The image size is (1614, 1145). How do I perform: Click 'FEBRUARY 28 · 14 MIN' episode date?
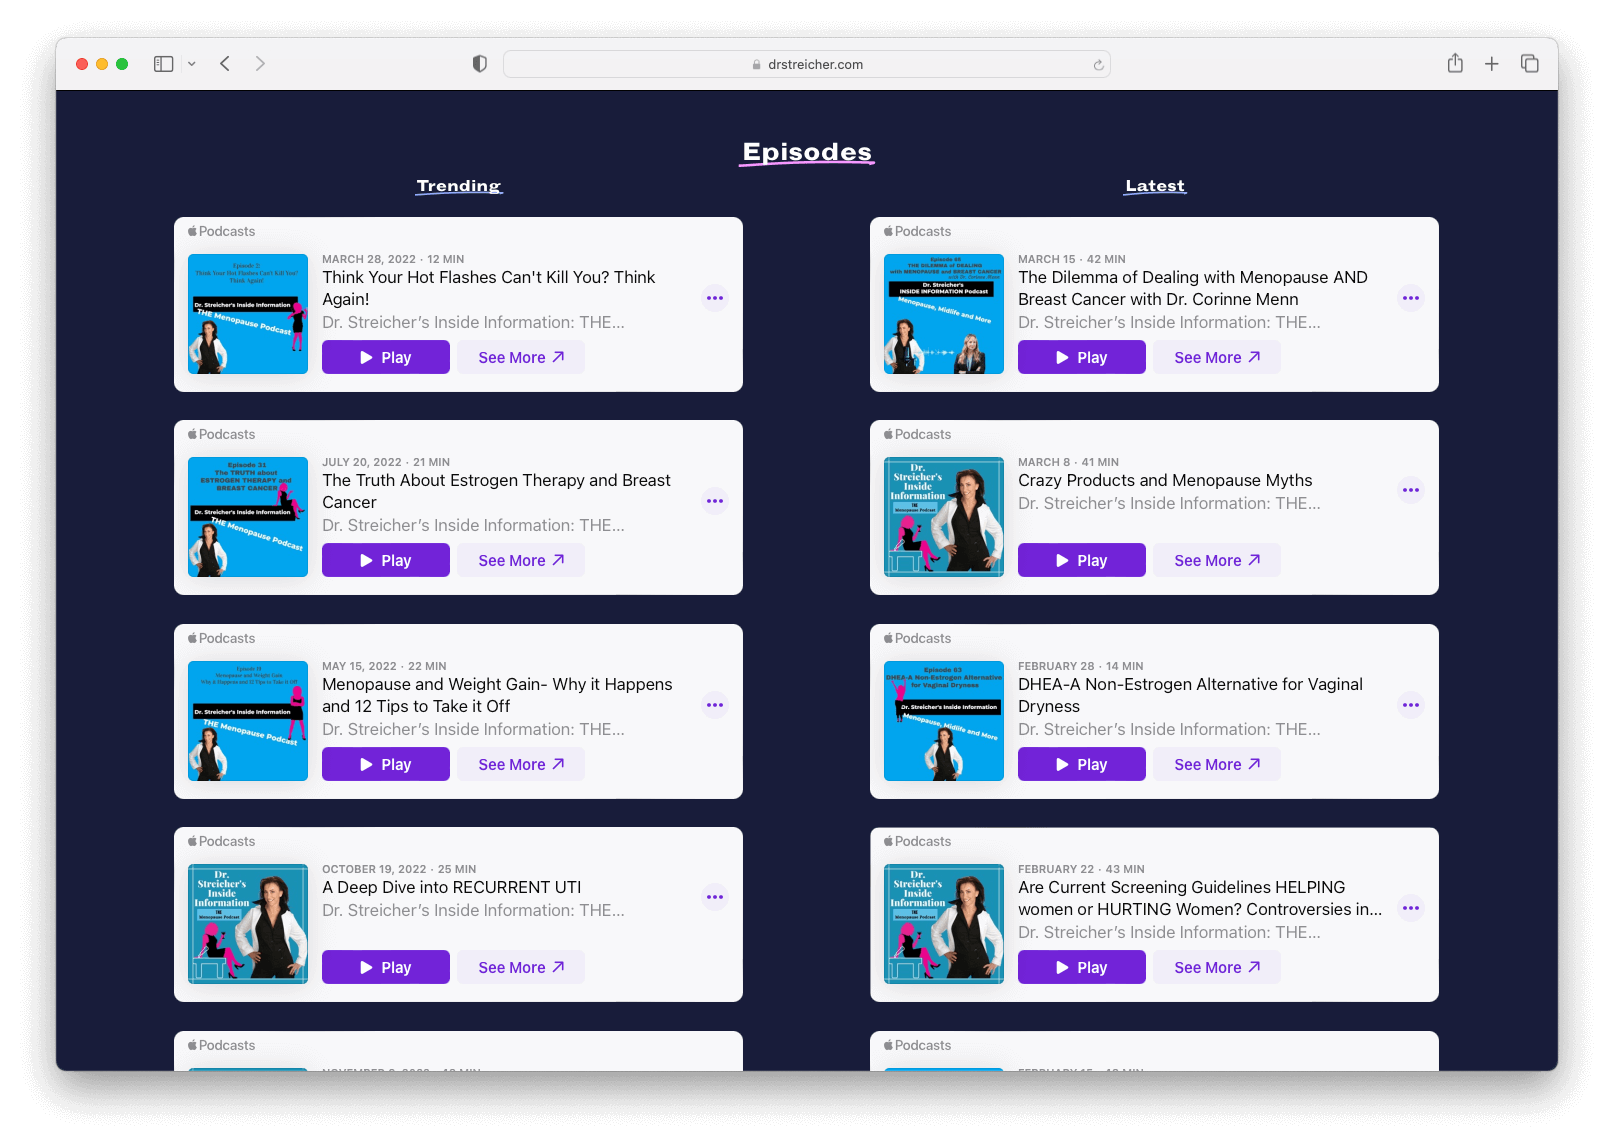click(1081, 666)
